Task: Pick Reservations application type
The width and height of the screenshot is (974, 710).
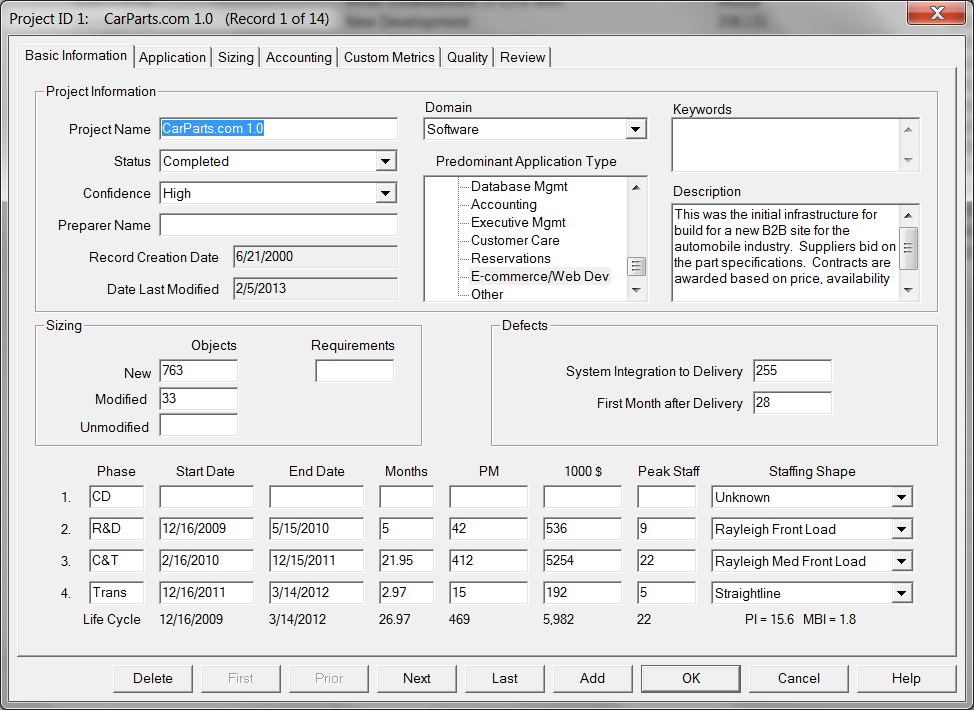Action: pos(511,258)
